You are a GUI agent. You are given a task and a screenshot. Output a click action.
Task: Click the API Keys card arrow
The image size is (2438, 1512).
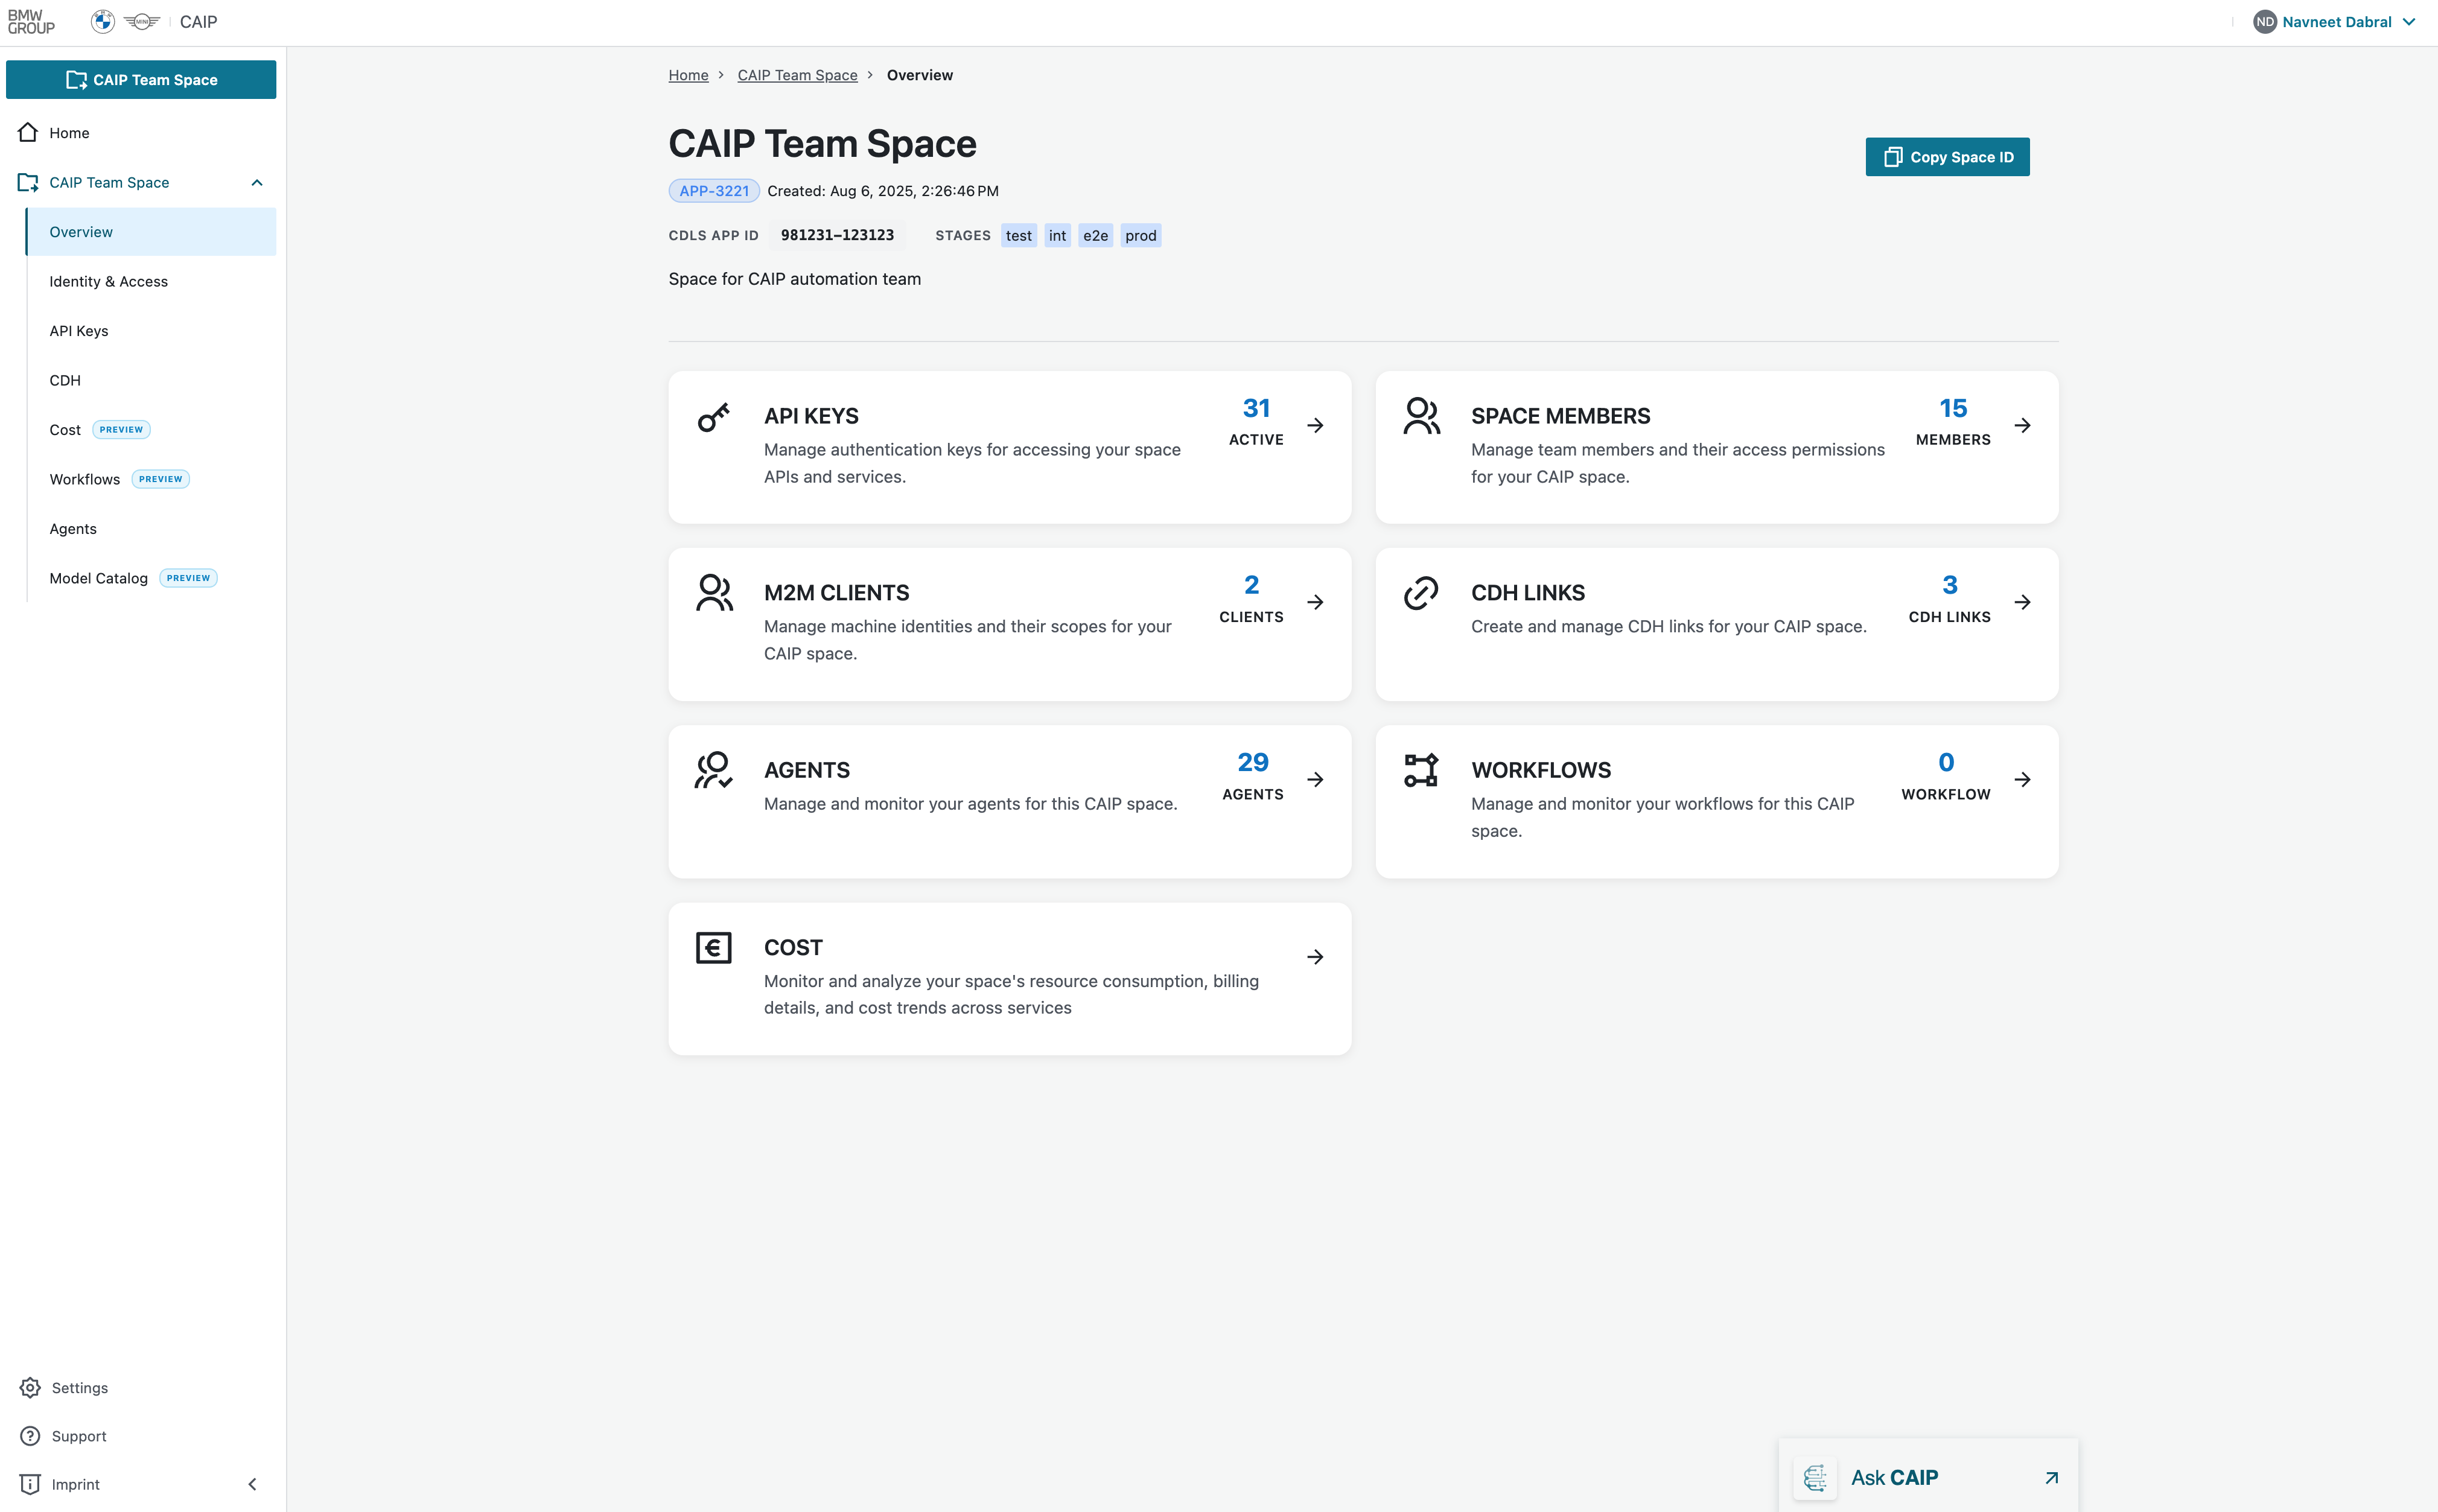[1315, 425]
